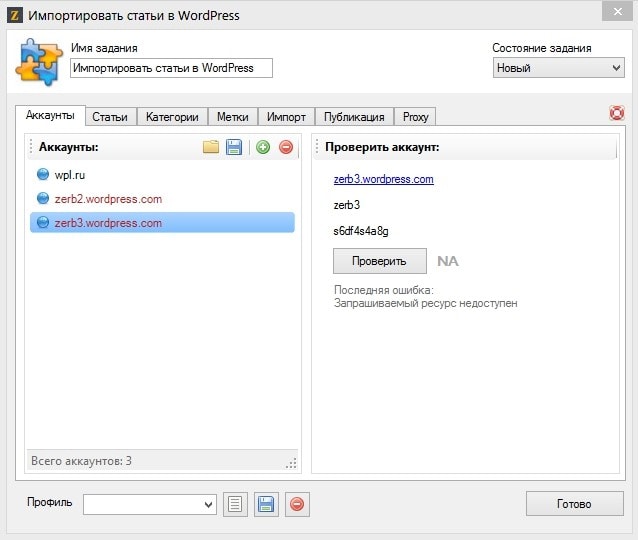Click the Проверить button
The width and height of the screenshot is (638, 540).
click(x=380, y=261)
